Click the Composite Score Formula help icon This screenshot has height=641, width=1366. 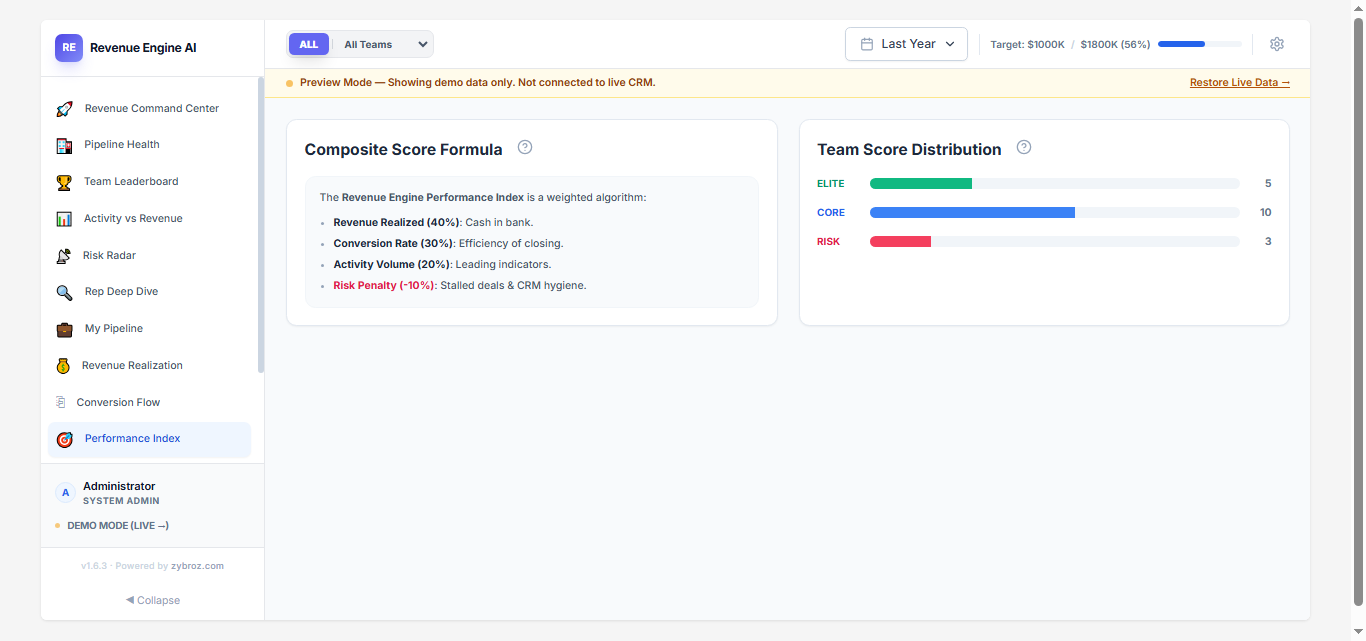525,147
